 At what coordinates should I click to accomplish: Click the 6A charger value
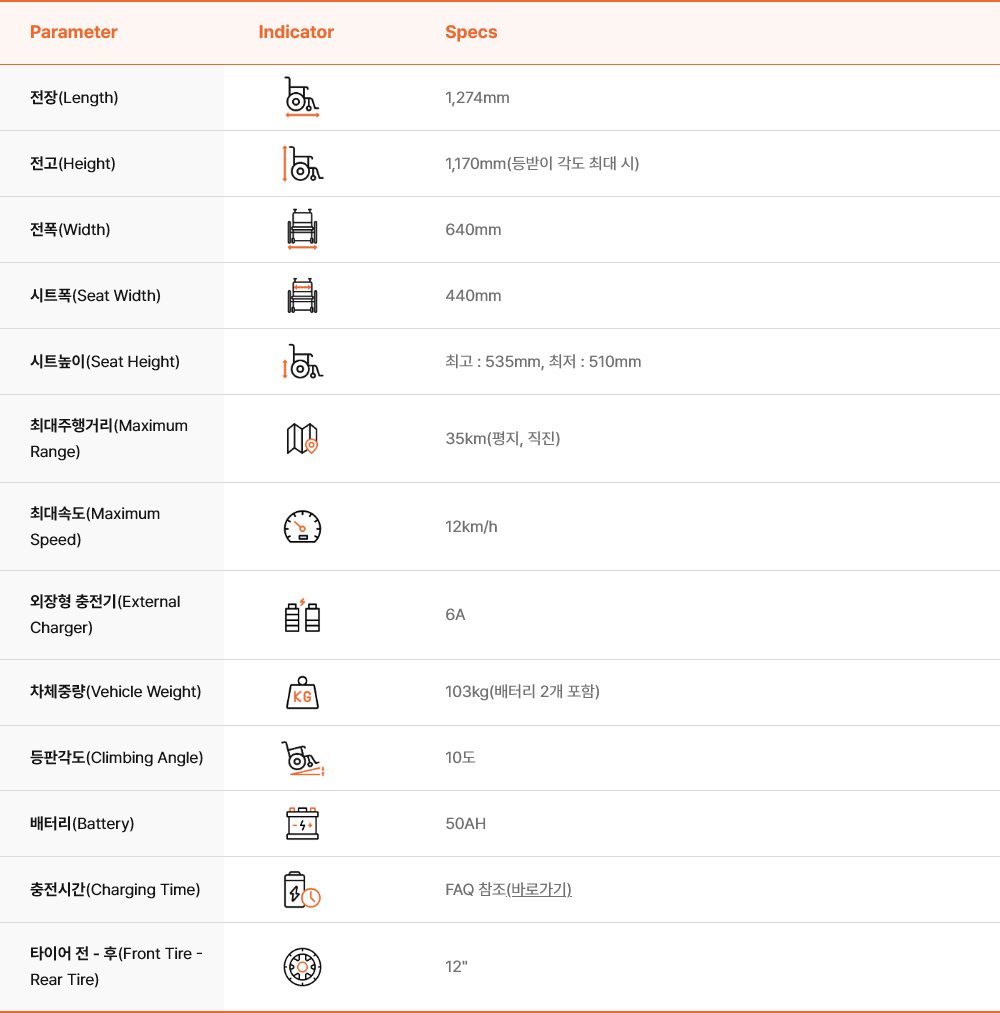tap(455, 614)
